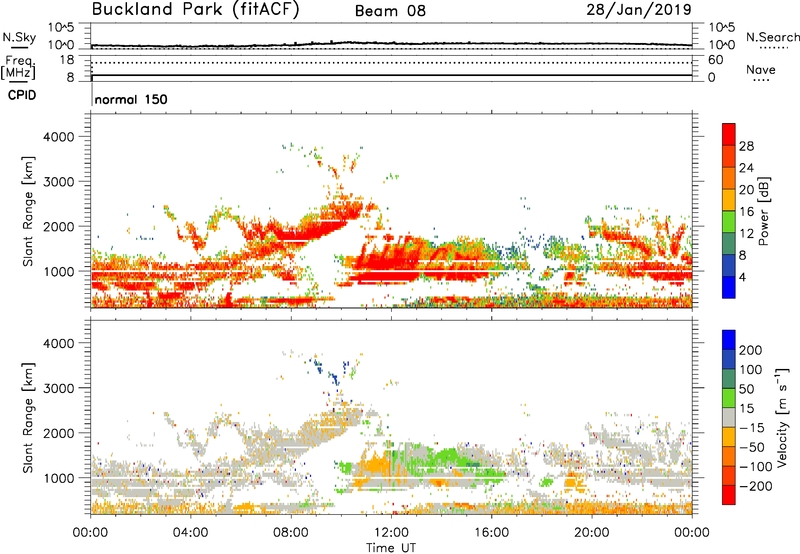Click the 'N.Sky' legend label
This screenshot has width=800, height=554.
[19, 37]
